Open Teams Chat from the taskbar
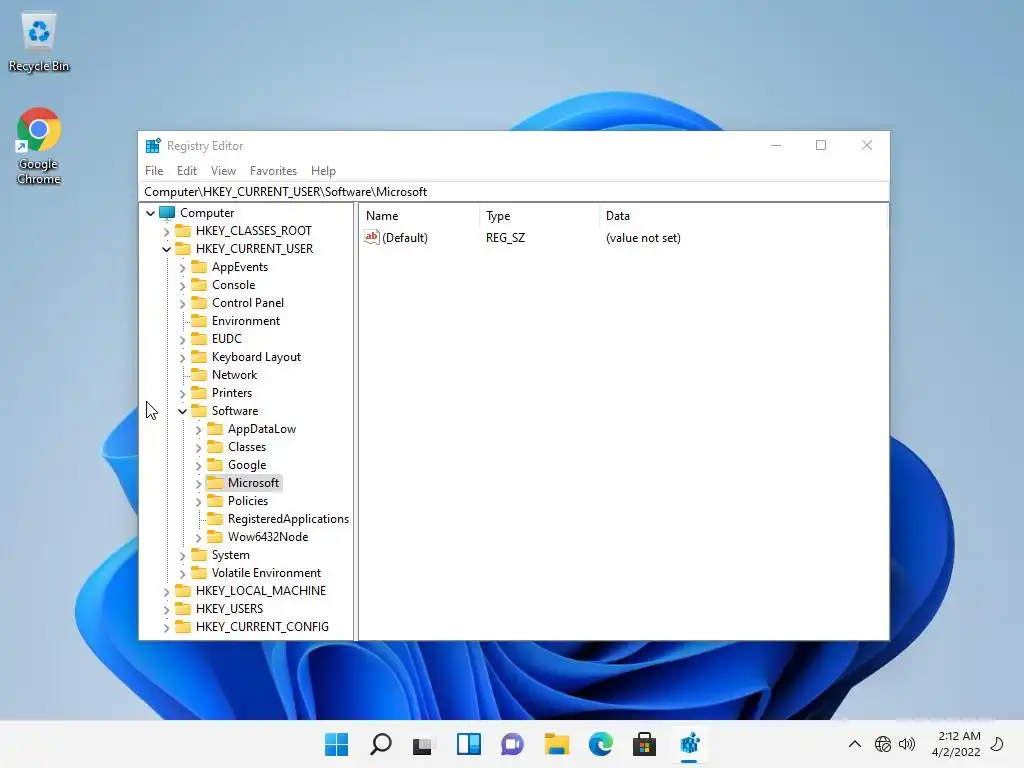The image size is (1024, 768). tap(513, 744)
